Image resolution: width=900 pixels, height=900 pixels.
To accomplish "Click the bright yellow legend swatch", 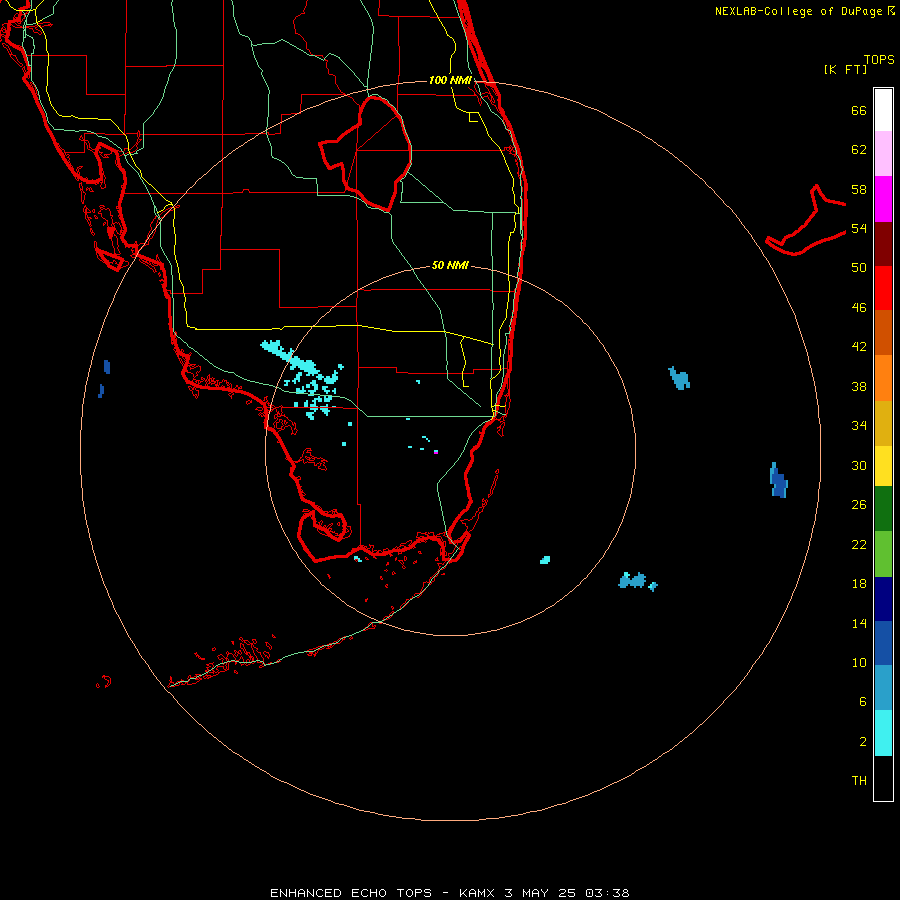I will click(x=883, y=466).
